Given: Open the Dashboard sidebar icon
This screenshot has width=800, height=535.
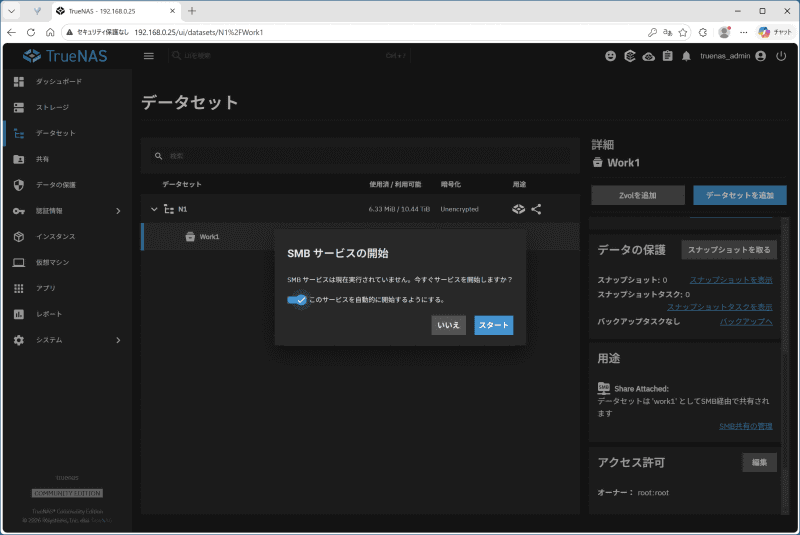Looking at the screenshot, I should [x=19, y=82].
